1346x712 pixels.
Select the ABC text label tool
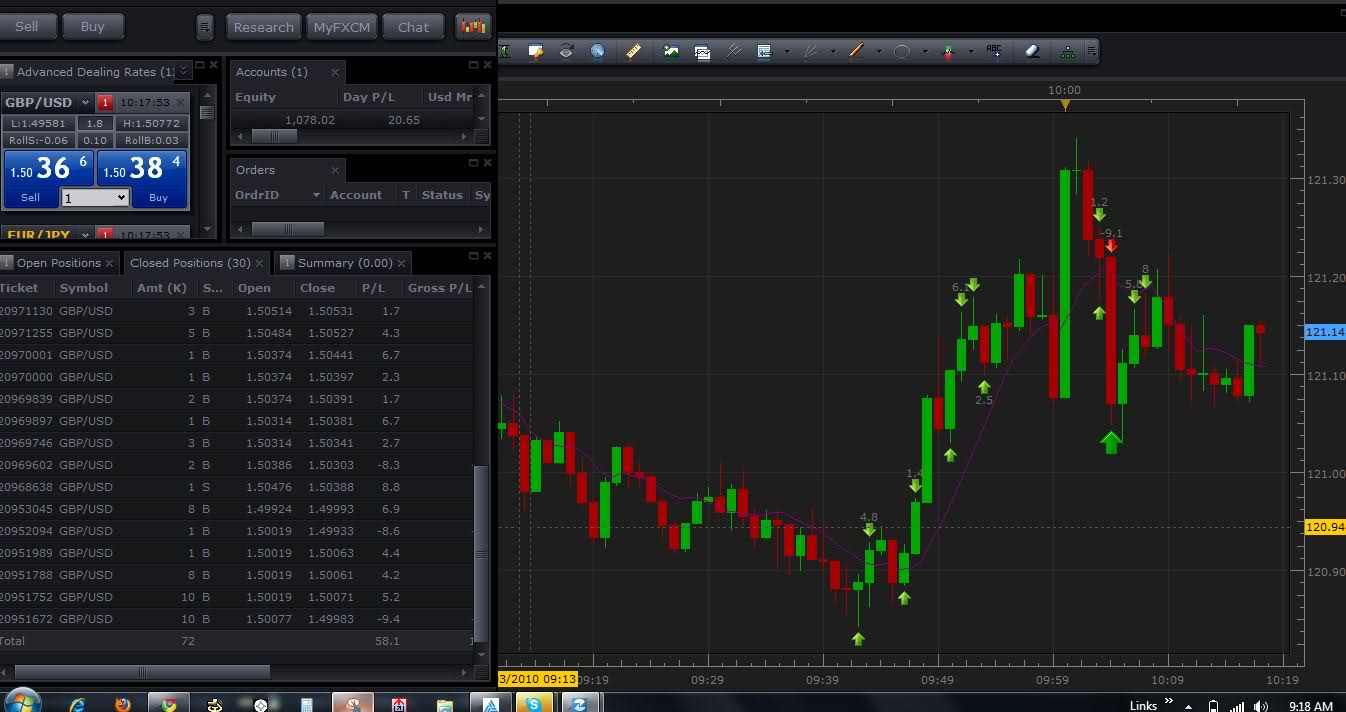[x=993, y=51]
